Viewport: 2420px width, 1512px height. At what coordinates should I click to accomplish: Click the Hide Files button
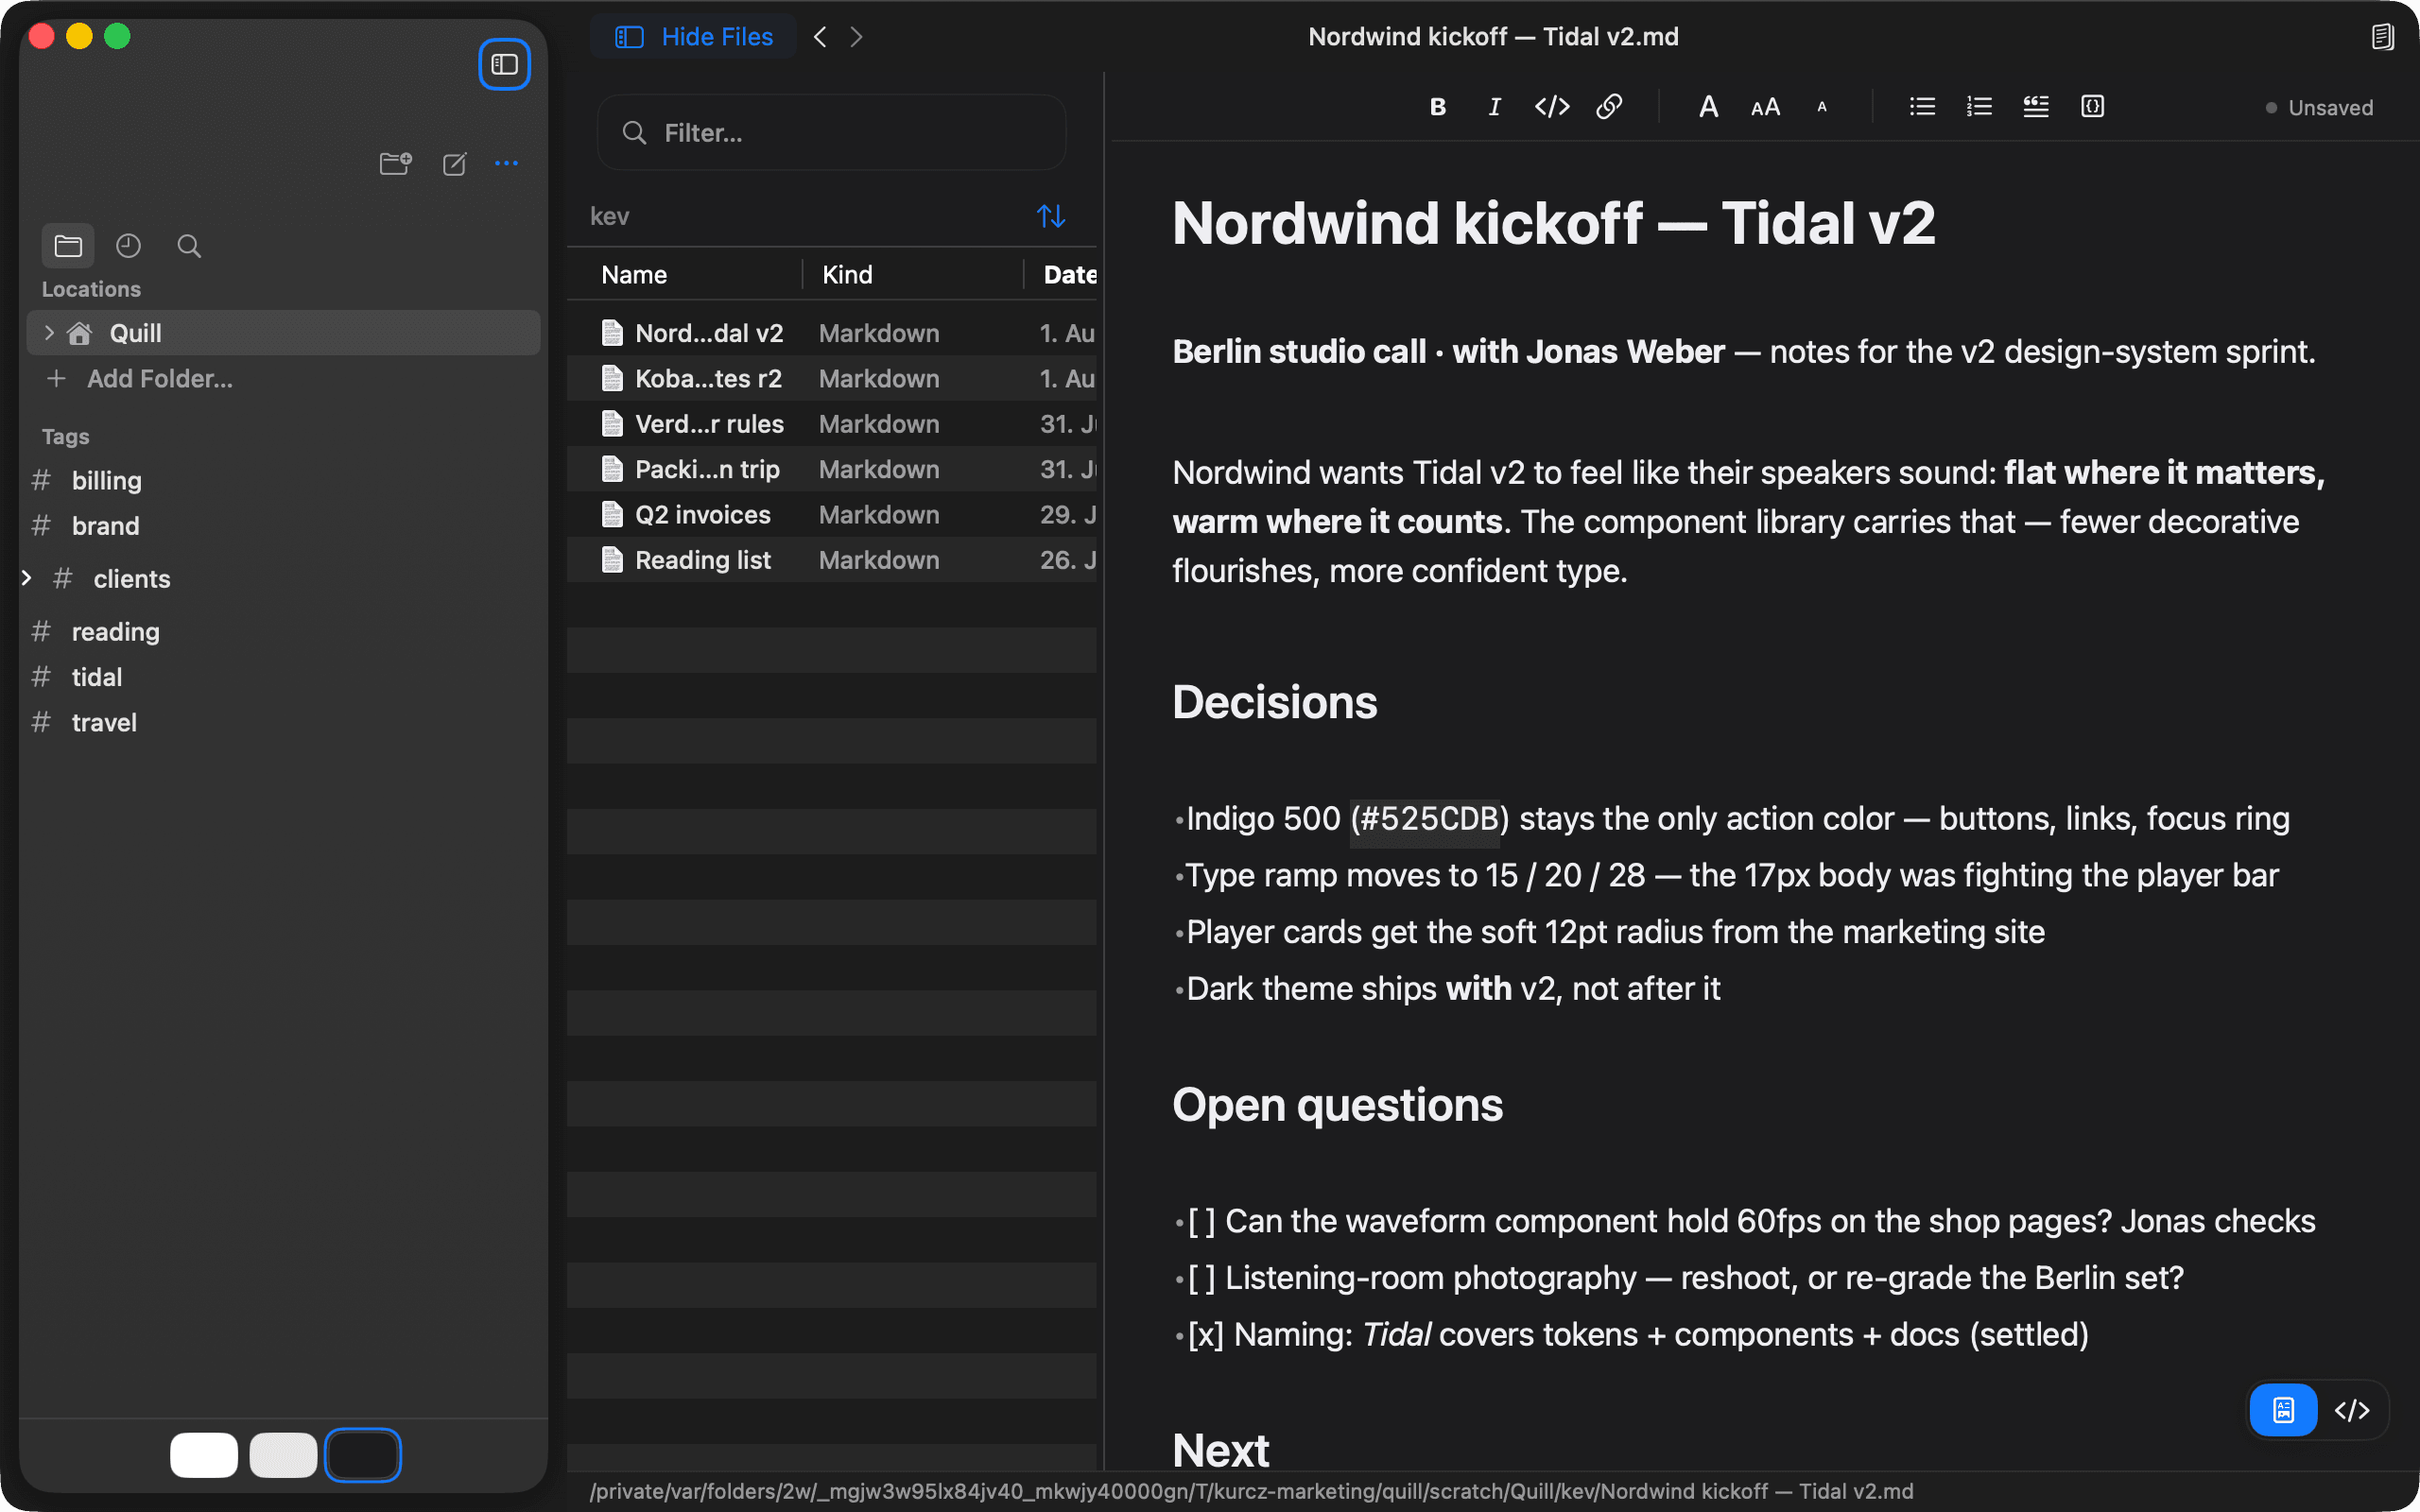[694, 37]
